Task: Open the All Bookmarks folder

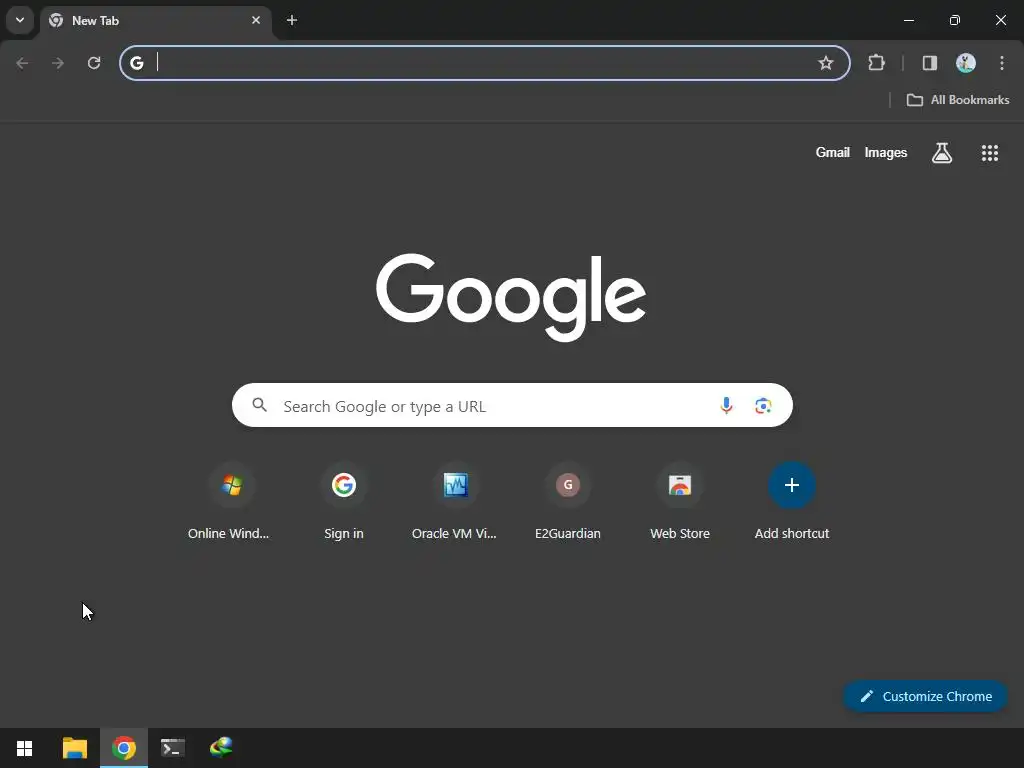Action: [958, 100]
